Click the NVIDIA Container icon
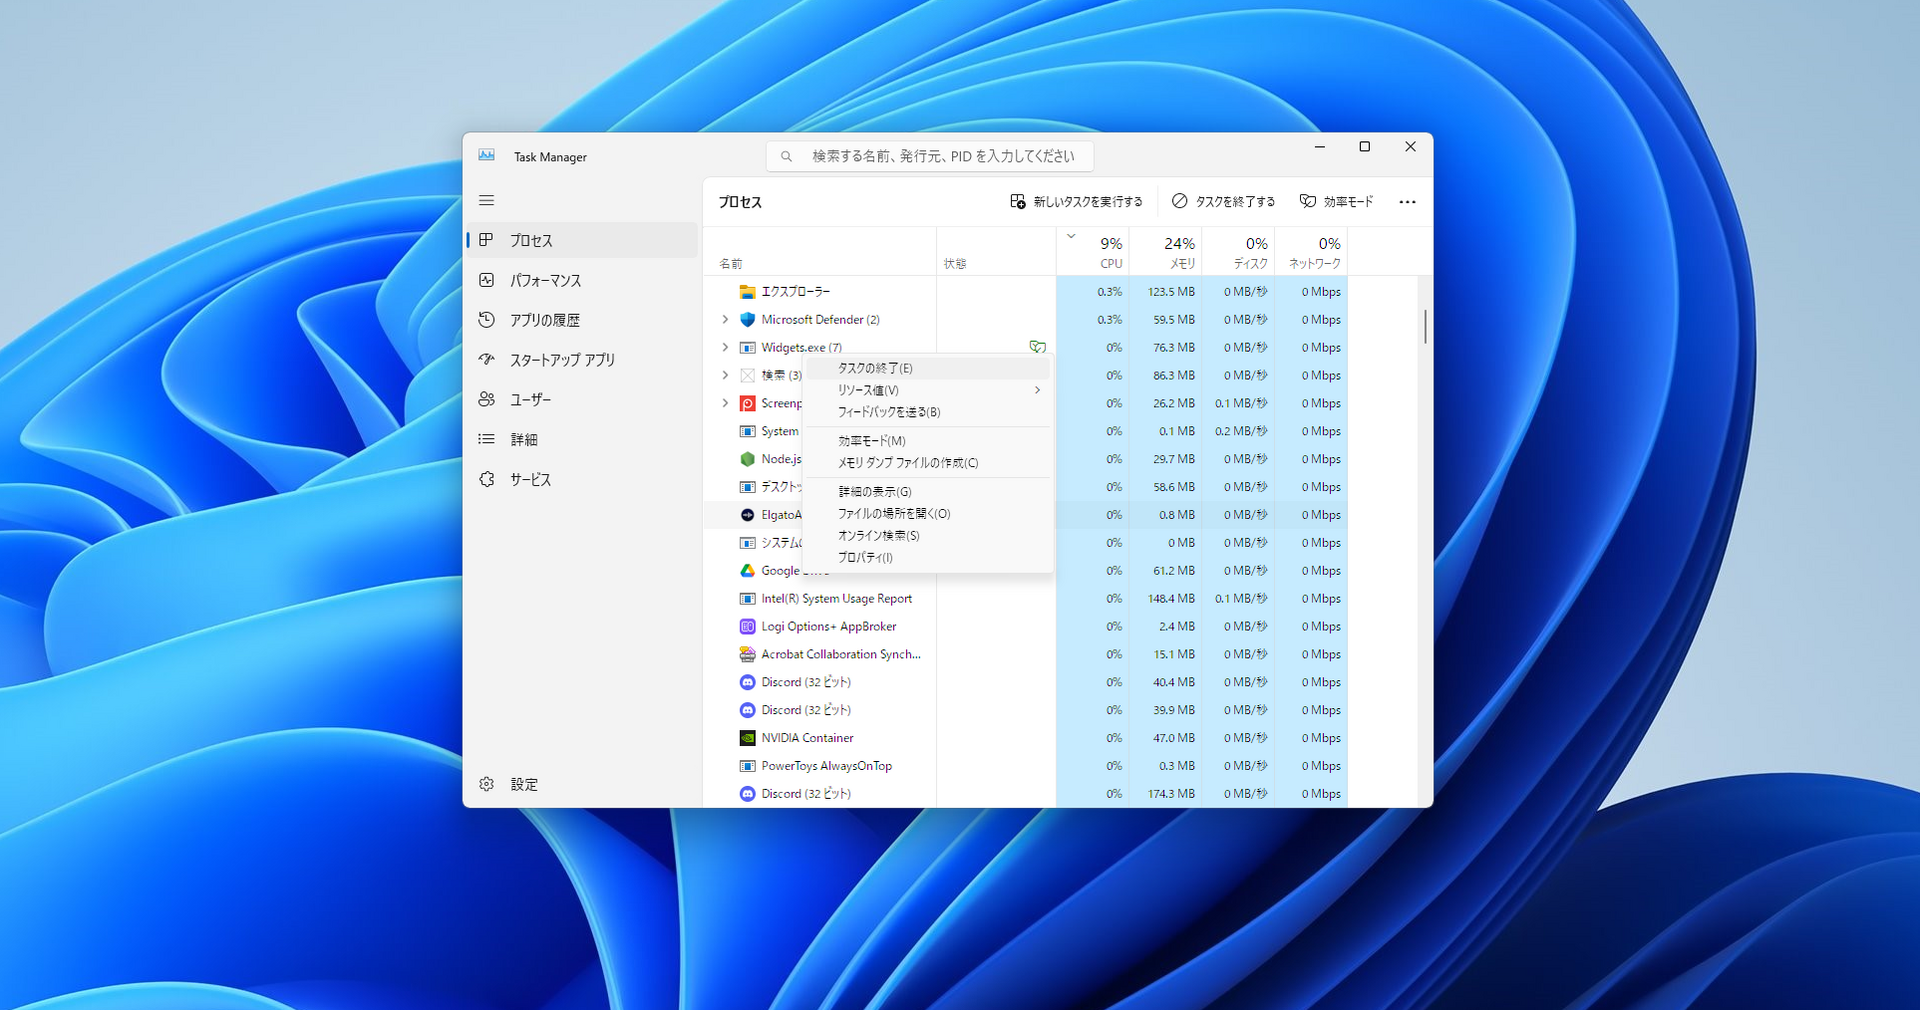Image resolution: width=1920 pixels, height=1010 pixels. pyautogui.click(x=747, y=738)
